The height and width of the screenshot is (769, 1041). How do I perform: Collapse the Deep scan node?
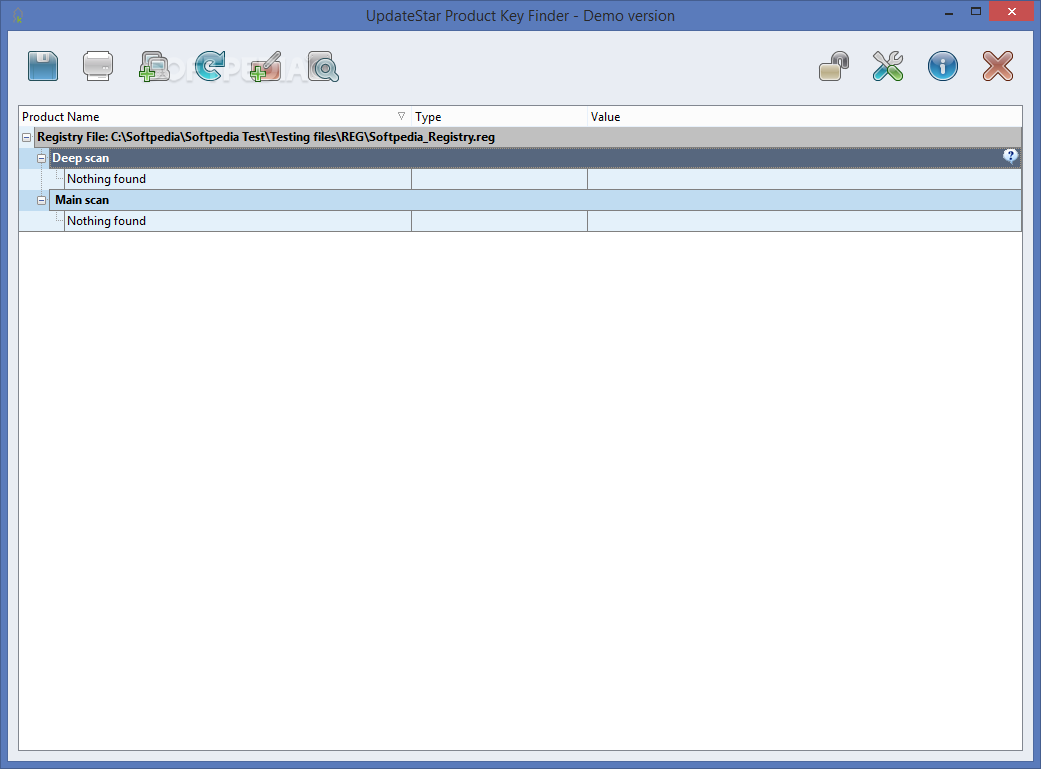coord(41,158)
